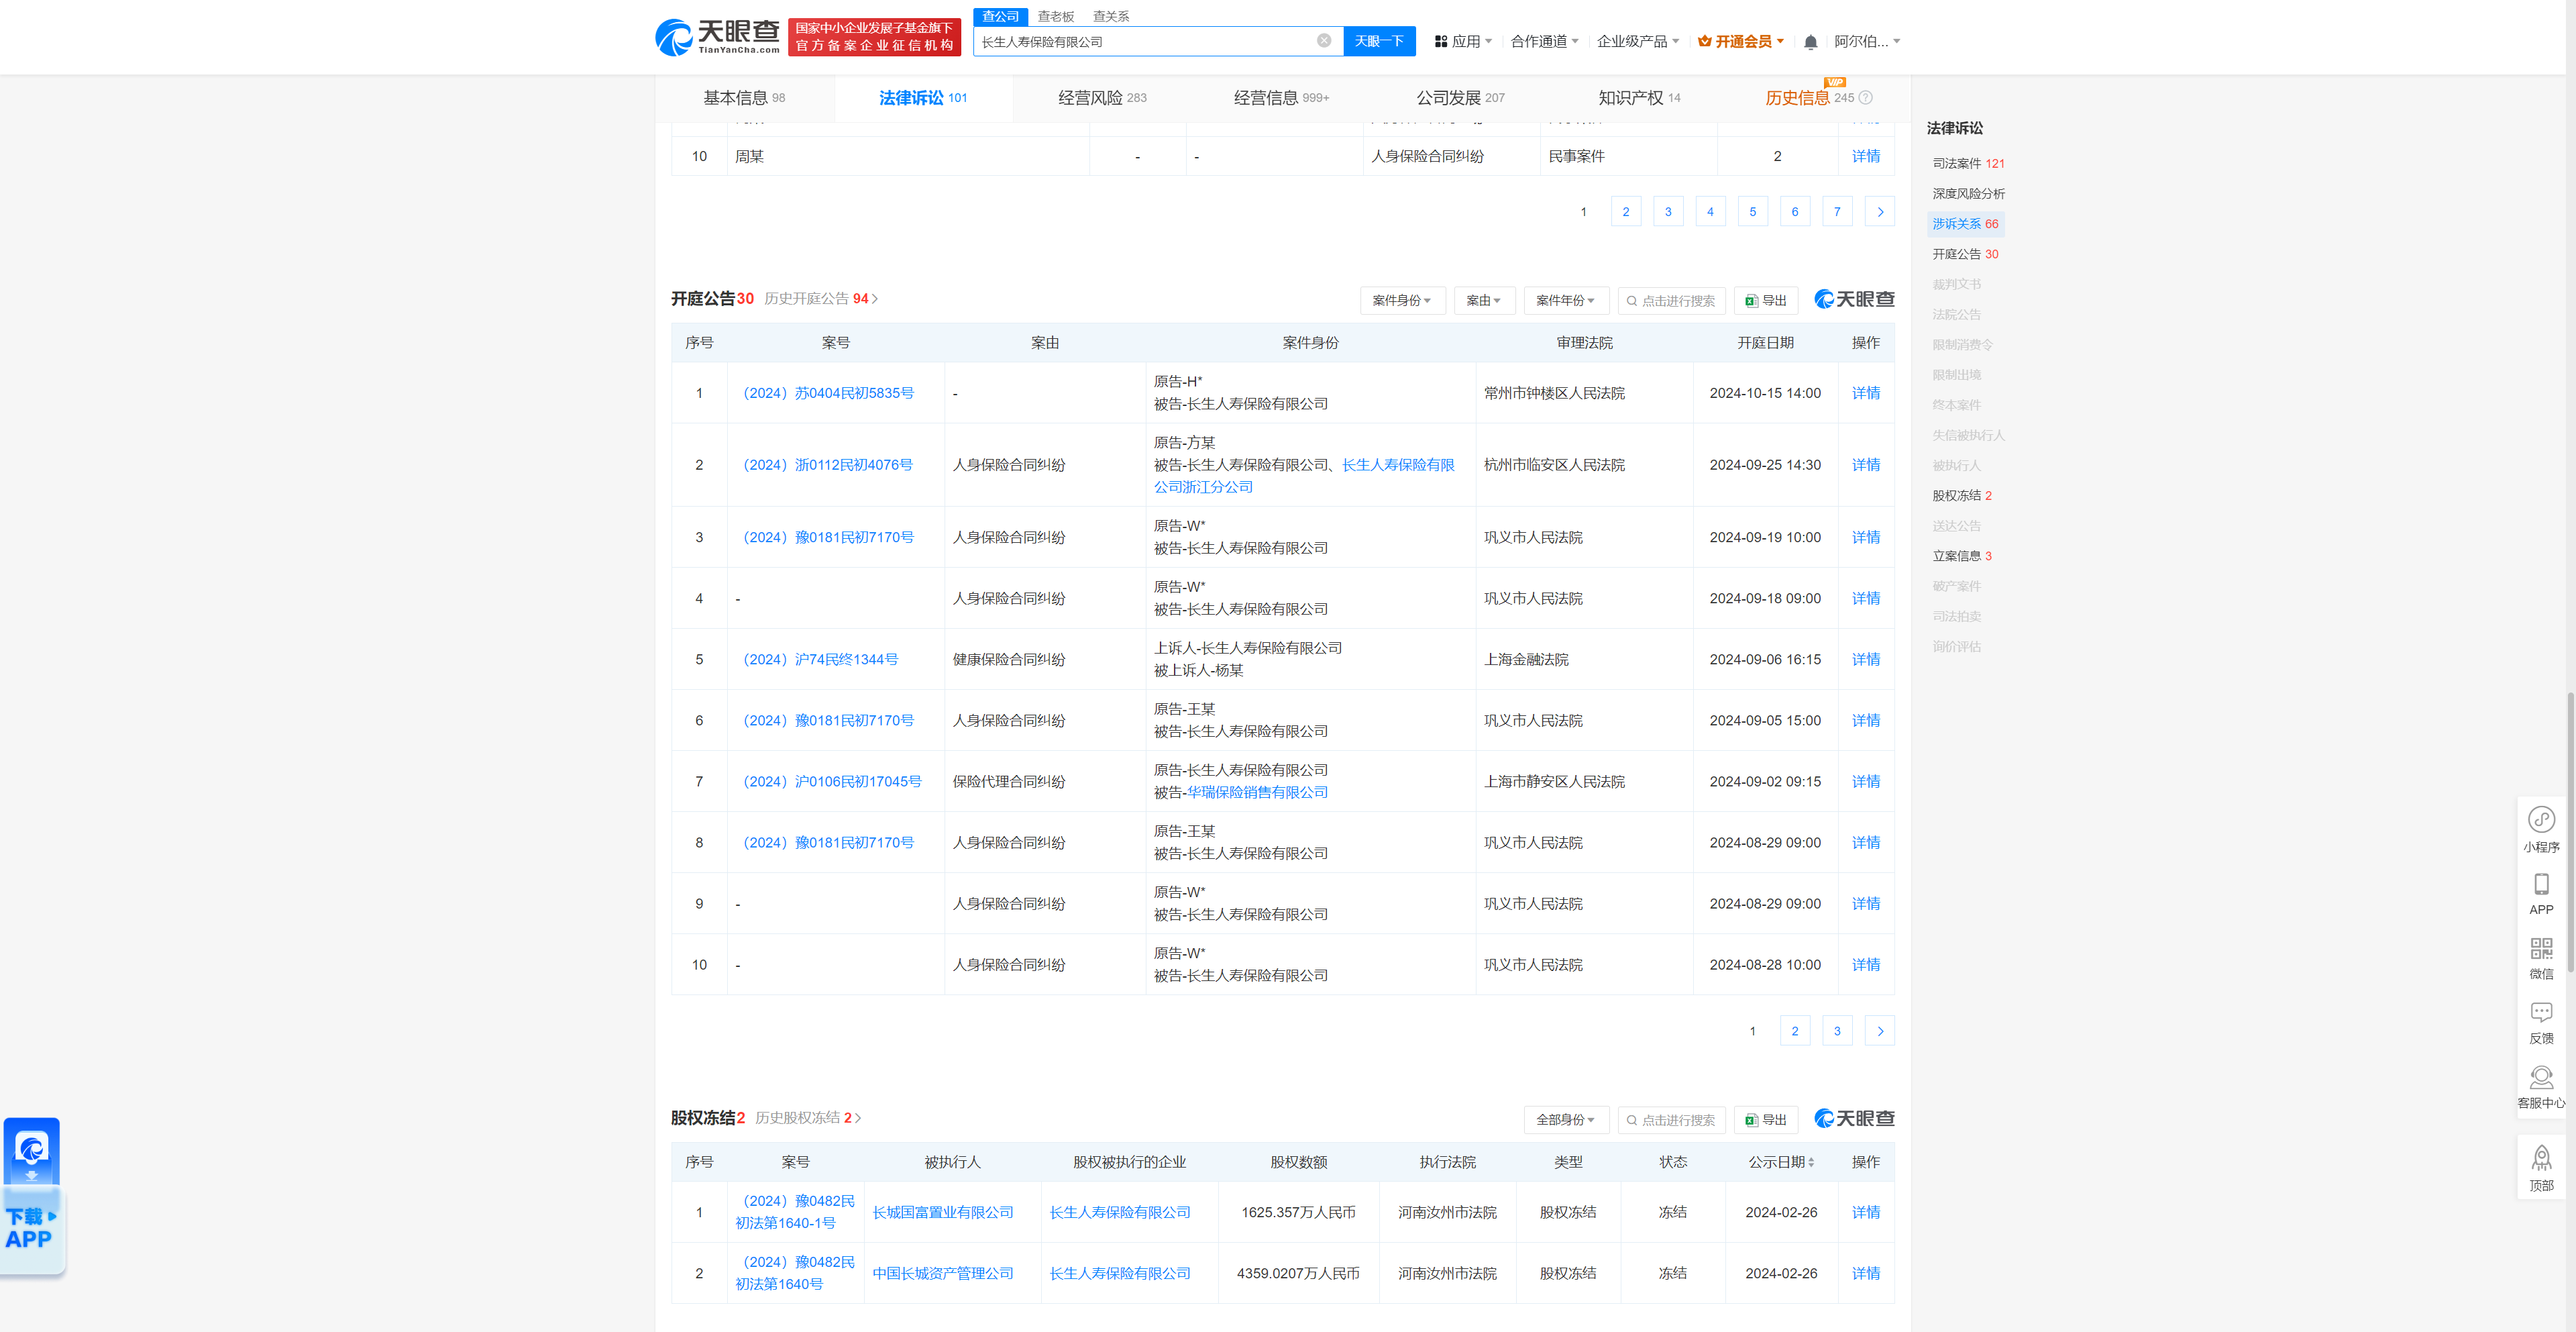Open case (2024)浙0112民初4076号
Image resolution: width=2576 pixels, height=1332 pixels.
tap(827, 465)
